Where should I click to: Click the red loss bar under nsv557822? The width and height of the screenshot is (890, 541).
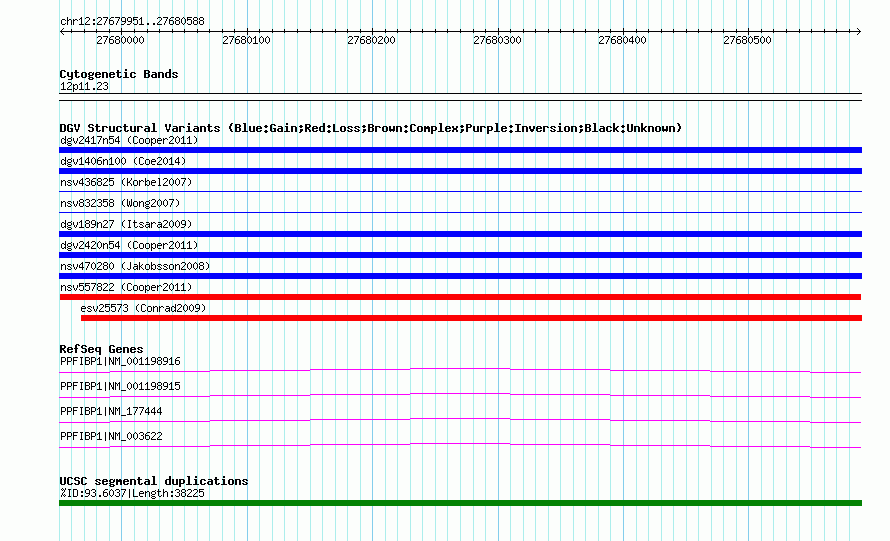(x=460, y=297)
